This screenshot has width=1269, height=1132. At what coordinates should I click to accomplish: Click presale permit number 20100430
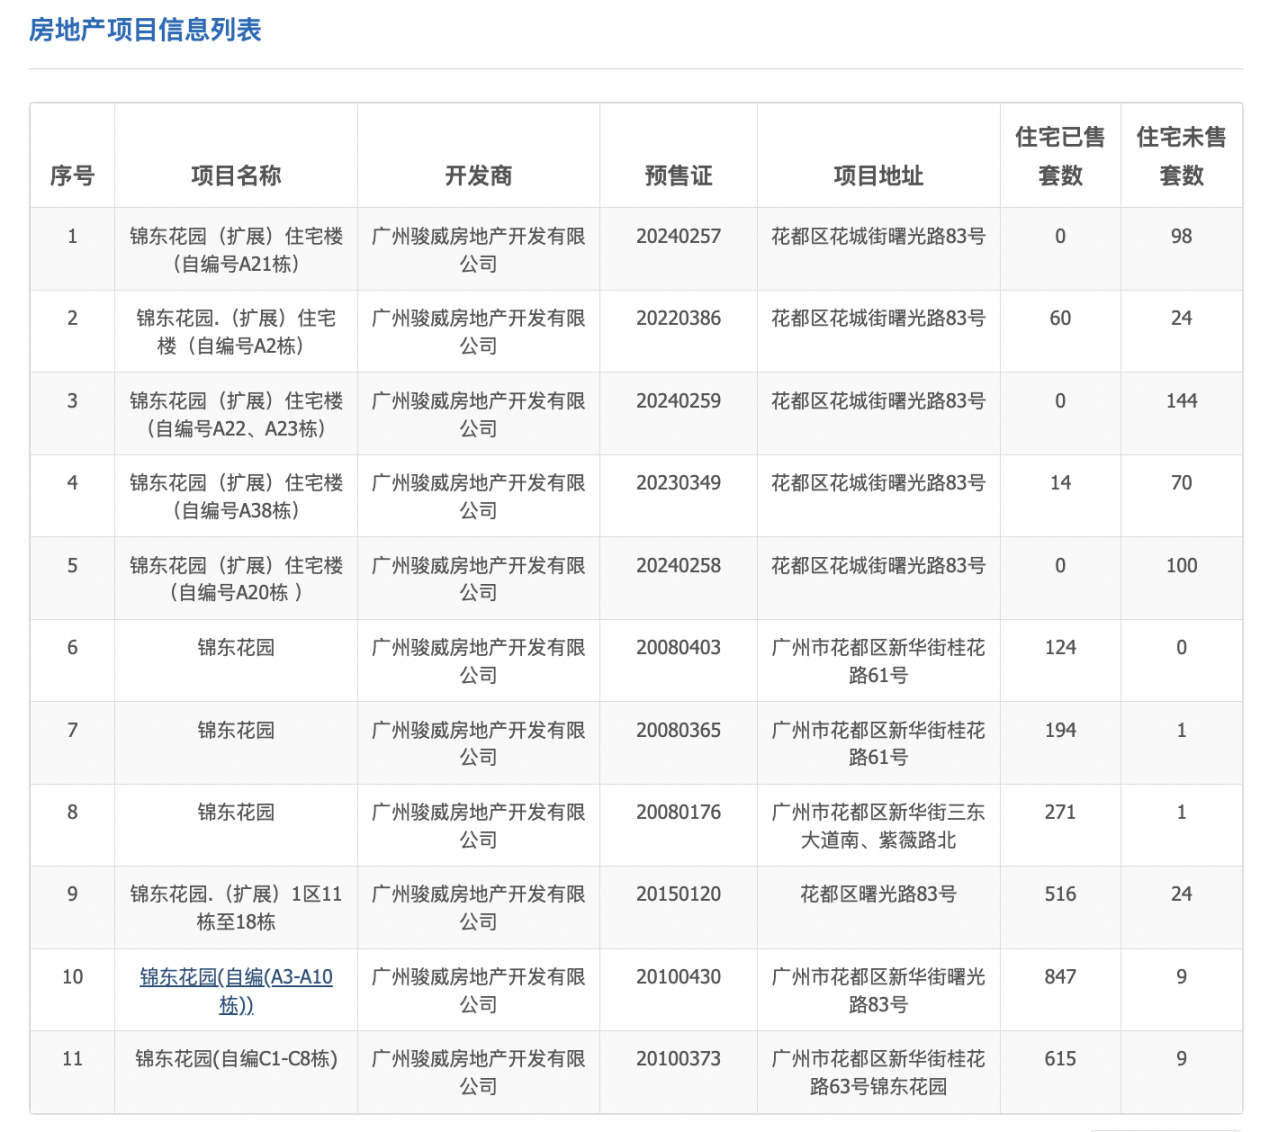[x=678, y=977]
